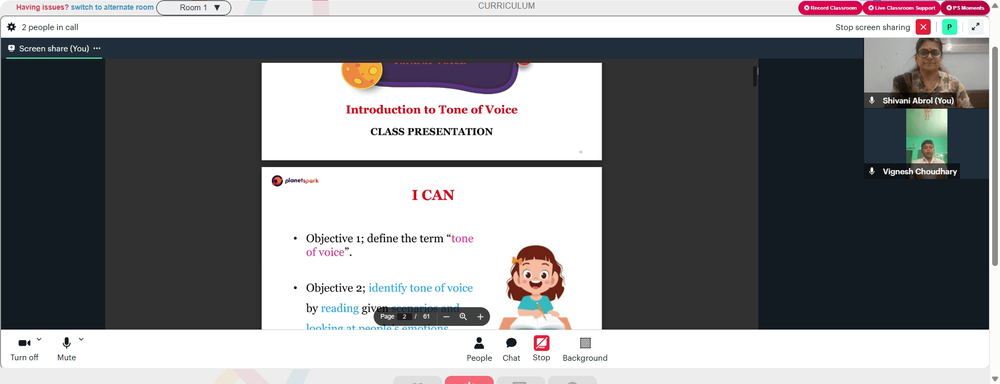The height and width of the screenshot is (384, 1000).
Task: Open the Screen share tab options (three dots)
Action: click(97, 48)
